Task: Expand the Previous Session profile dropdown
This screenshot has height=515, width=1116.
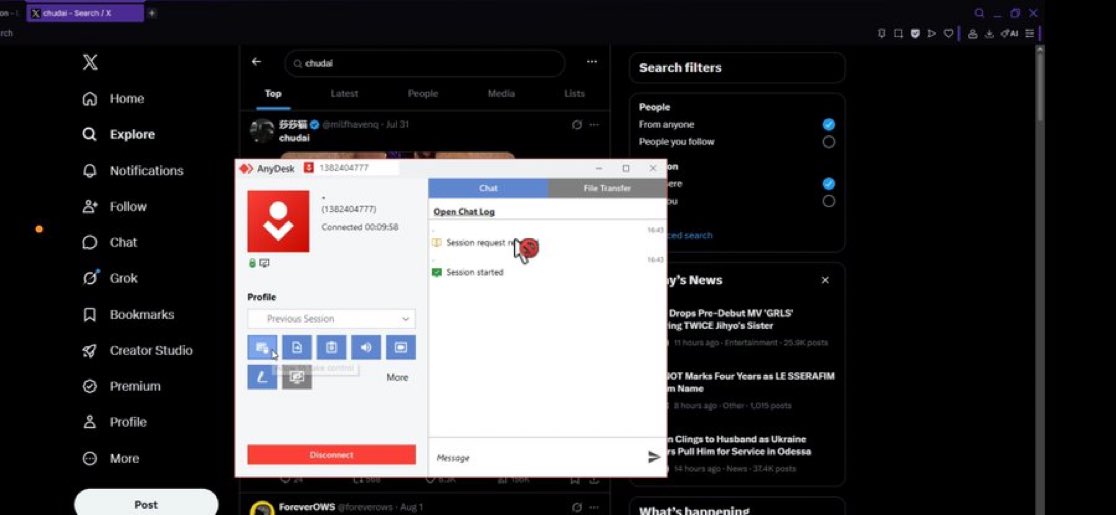Action: [x=332, y=319]
